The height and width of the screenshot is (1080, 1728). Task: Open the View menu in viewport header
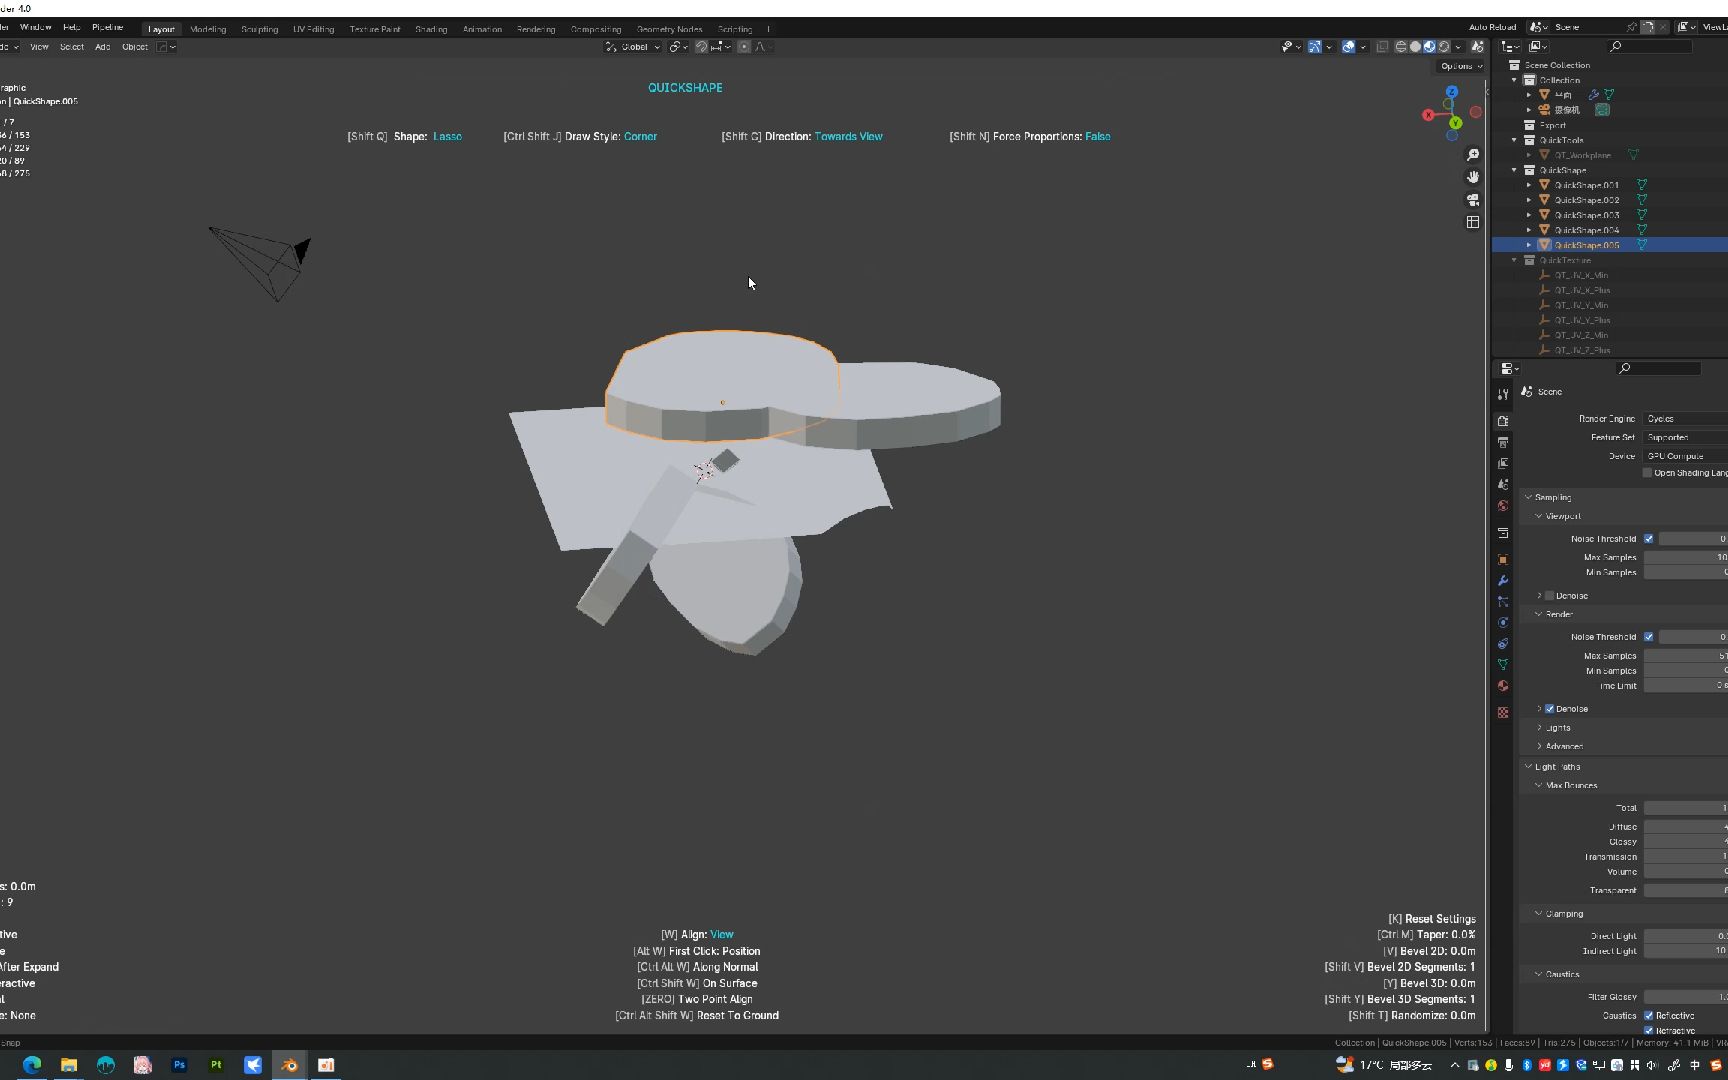(39, 46)
